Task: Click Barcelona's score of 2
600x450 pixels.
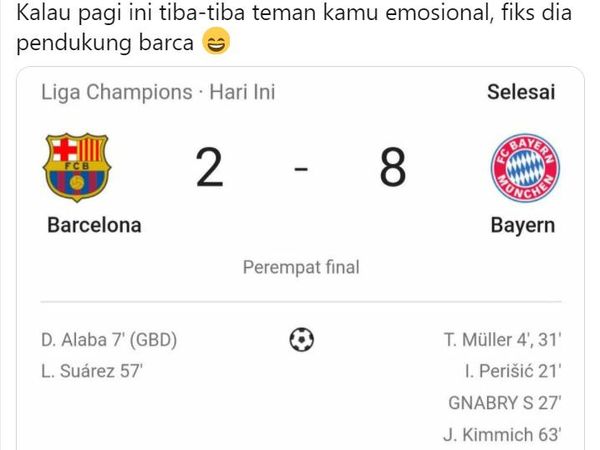Action: coord(209,168)
